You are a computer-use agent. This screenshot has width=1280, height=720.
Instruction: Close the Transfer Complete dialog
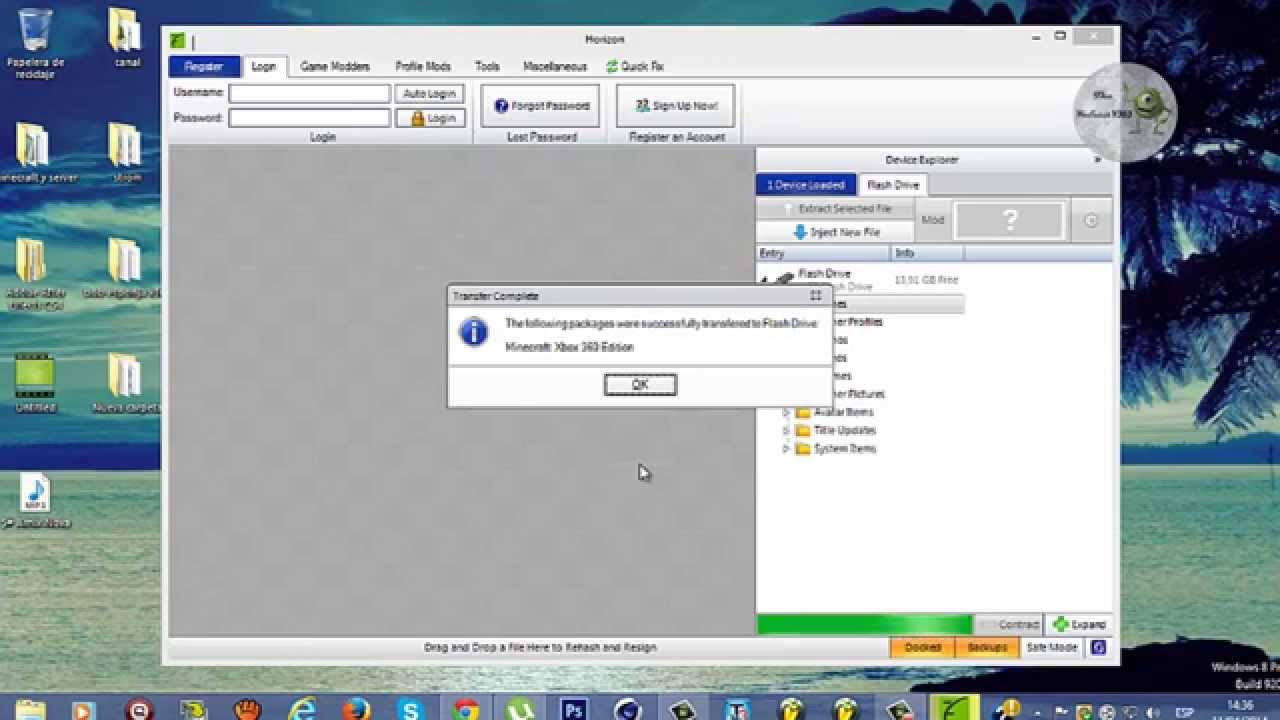click(x=815, y=295)
